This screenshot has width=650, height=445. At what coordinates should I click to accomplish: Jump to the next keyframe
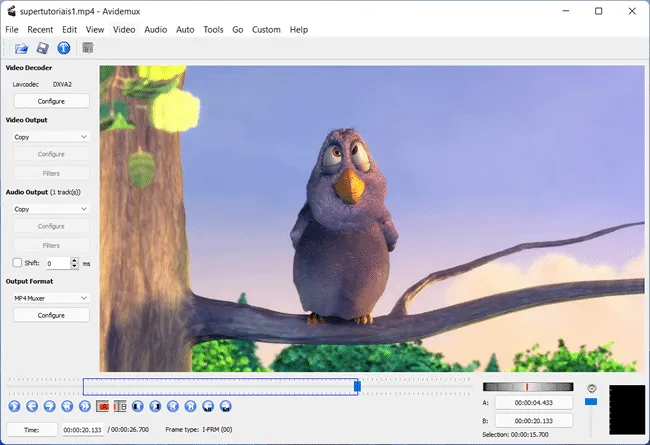pos(85,406)
